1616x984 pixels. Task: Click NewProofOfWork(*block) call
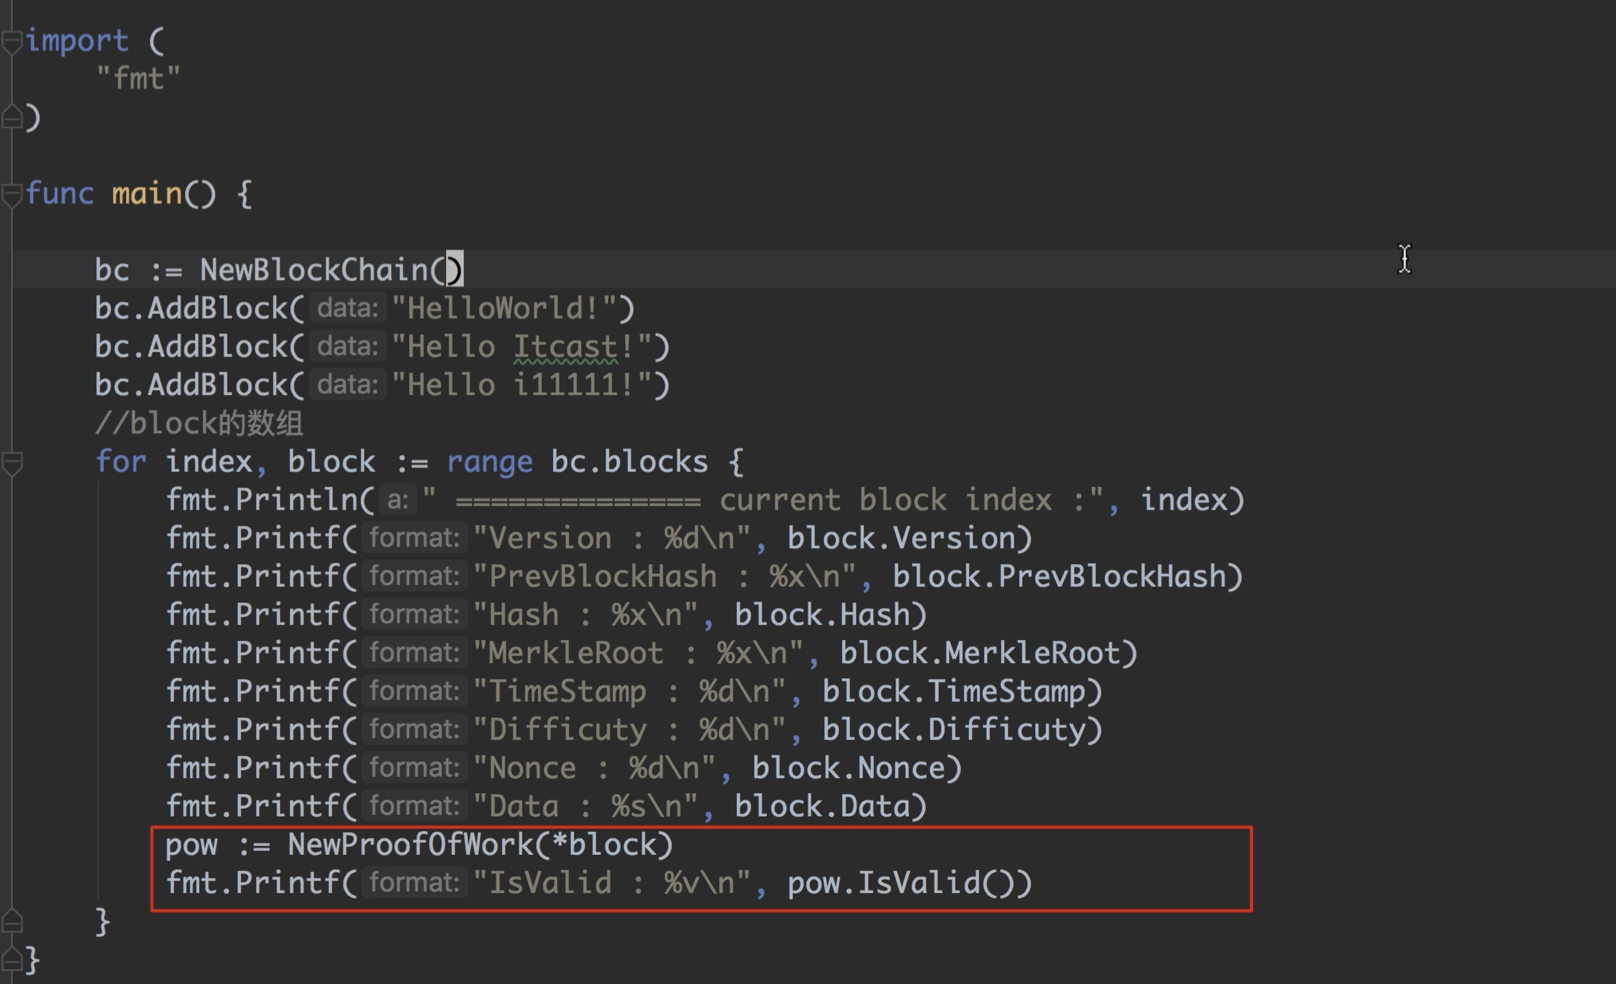(x=481, y=845)
